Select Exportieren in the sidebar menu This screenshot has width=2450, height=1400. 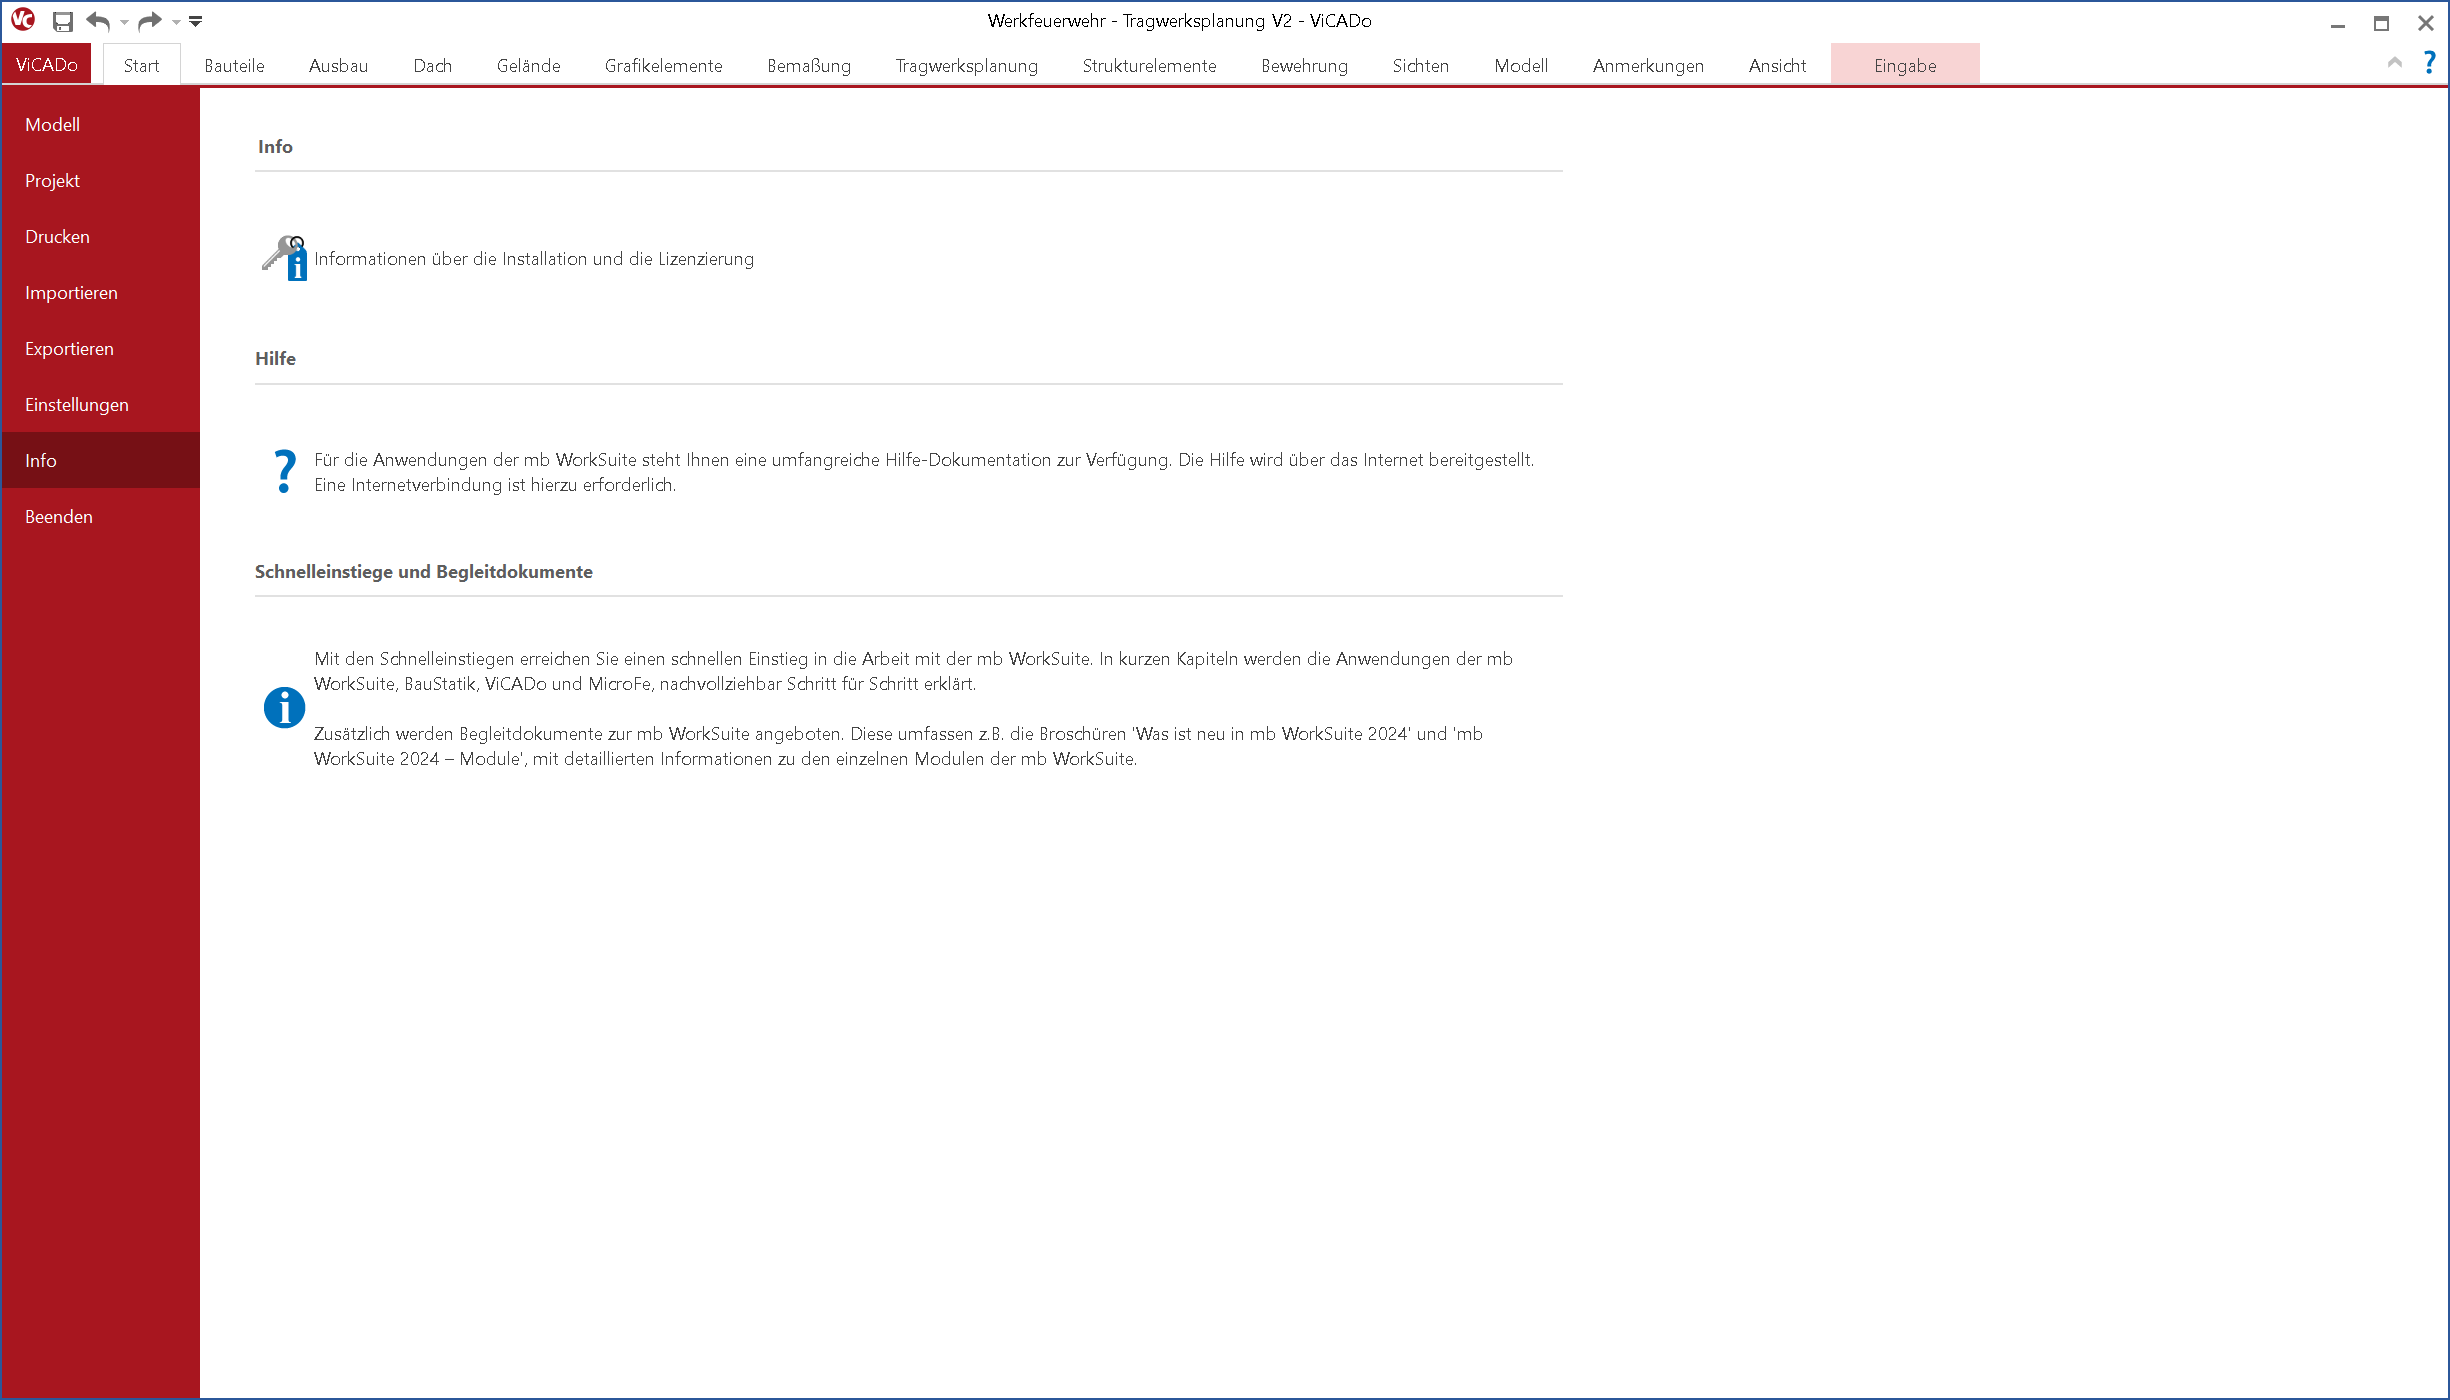(x=100, y=348)
